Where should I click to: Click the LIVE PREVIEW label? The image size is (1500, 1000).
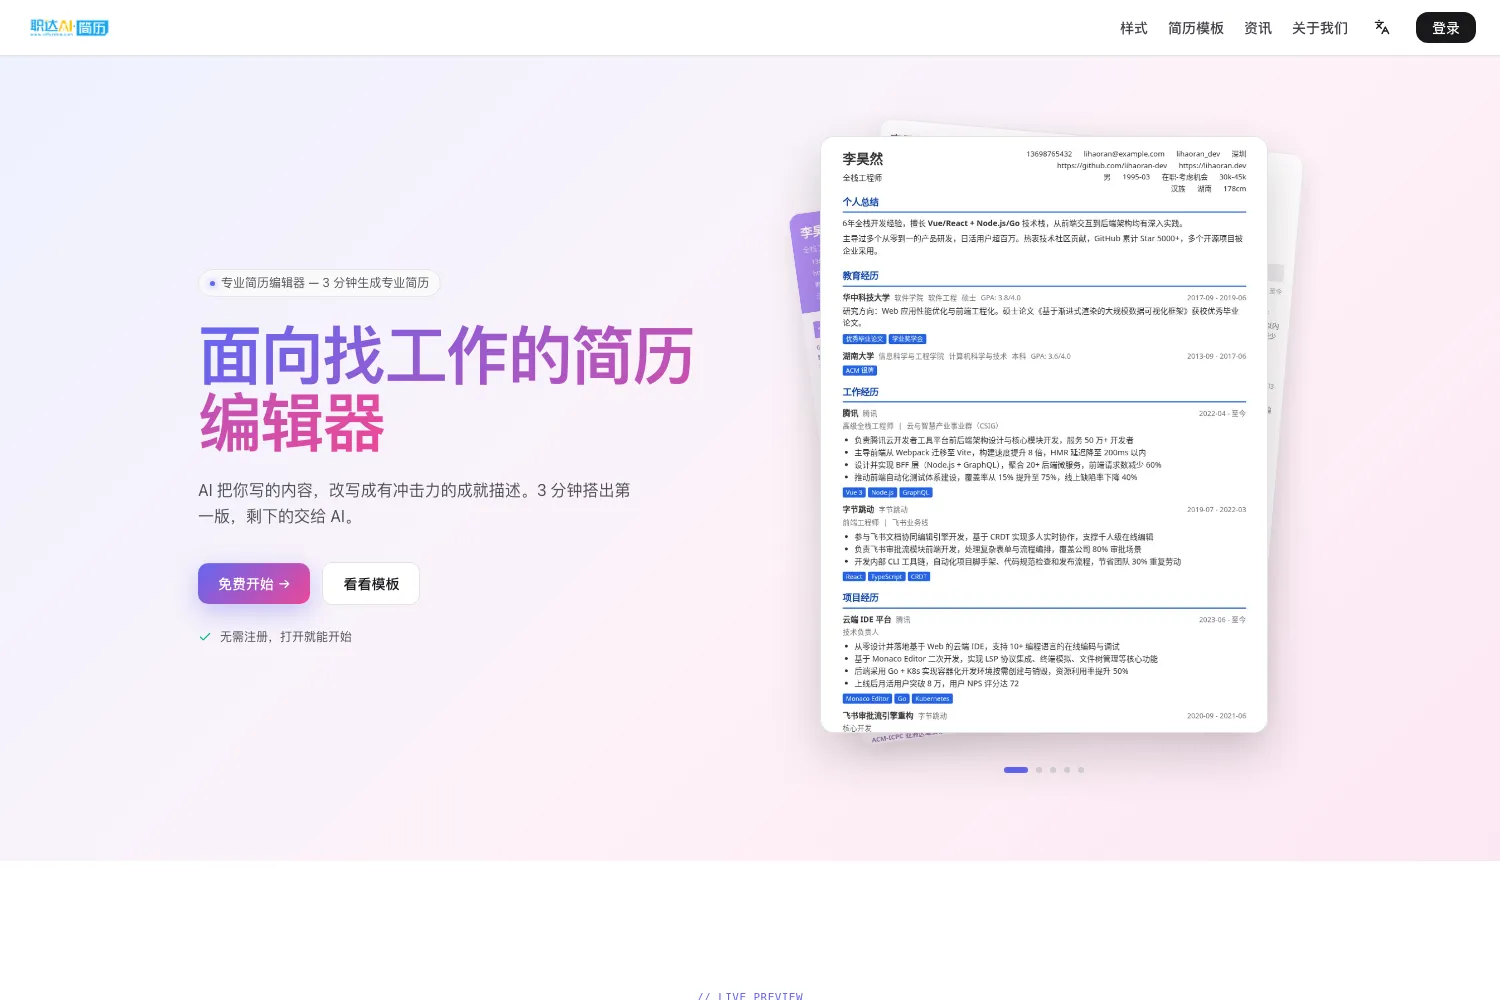750,996
